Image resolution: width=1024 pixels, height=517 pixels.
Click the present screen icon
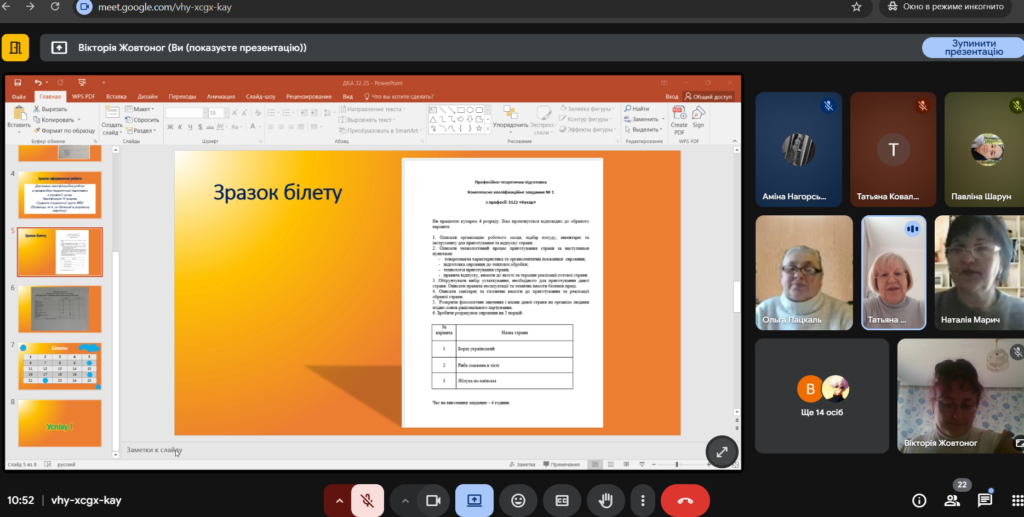pos(474,500)
